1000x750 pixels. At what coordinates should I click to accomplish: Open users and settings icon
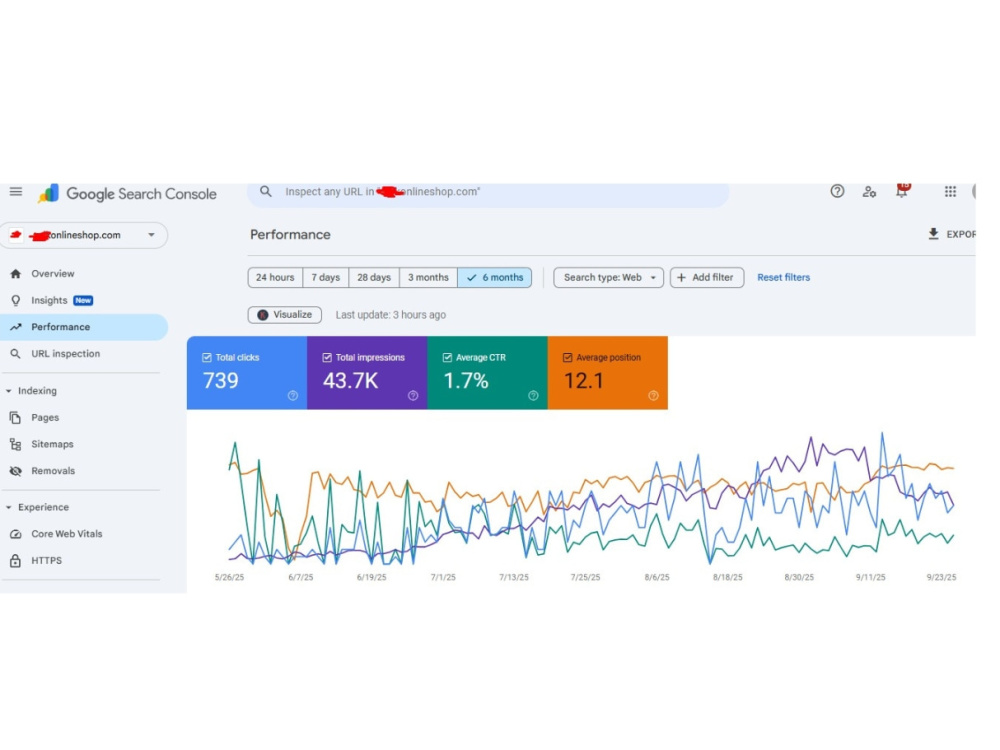pos(869,191)
